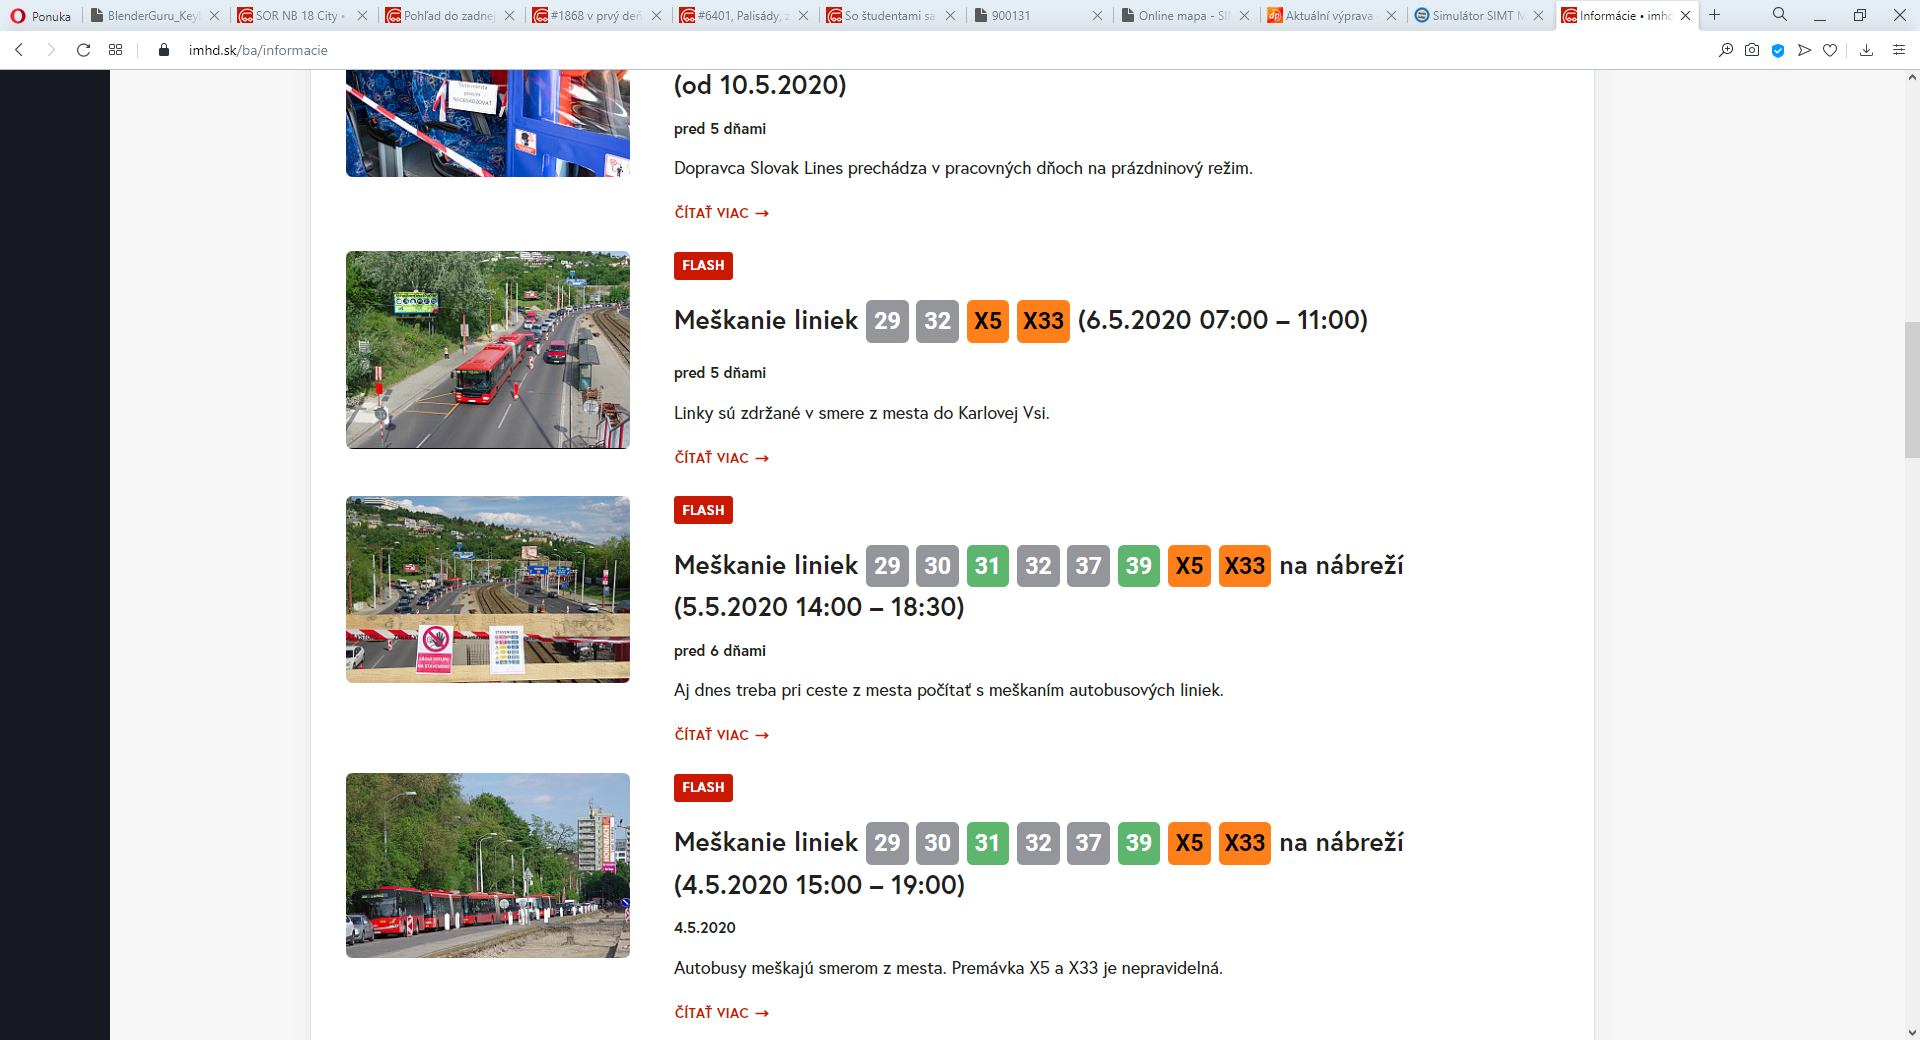Search open tabs with magnifier icon
This screenshot has width=1920, height=1040.
point(1780,15)
